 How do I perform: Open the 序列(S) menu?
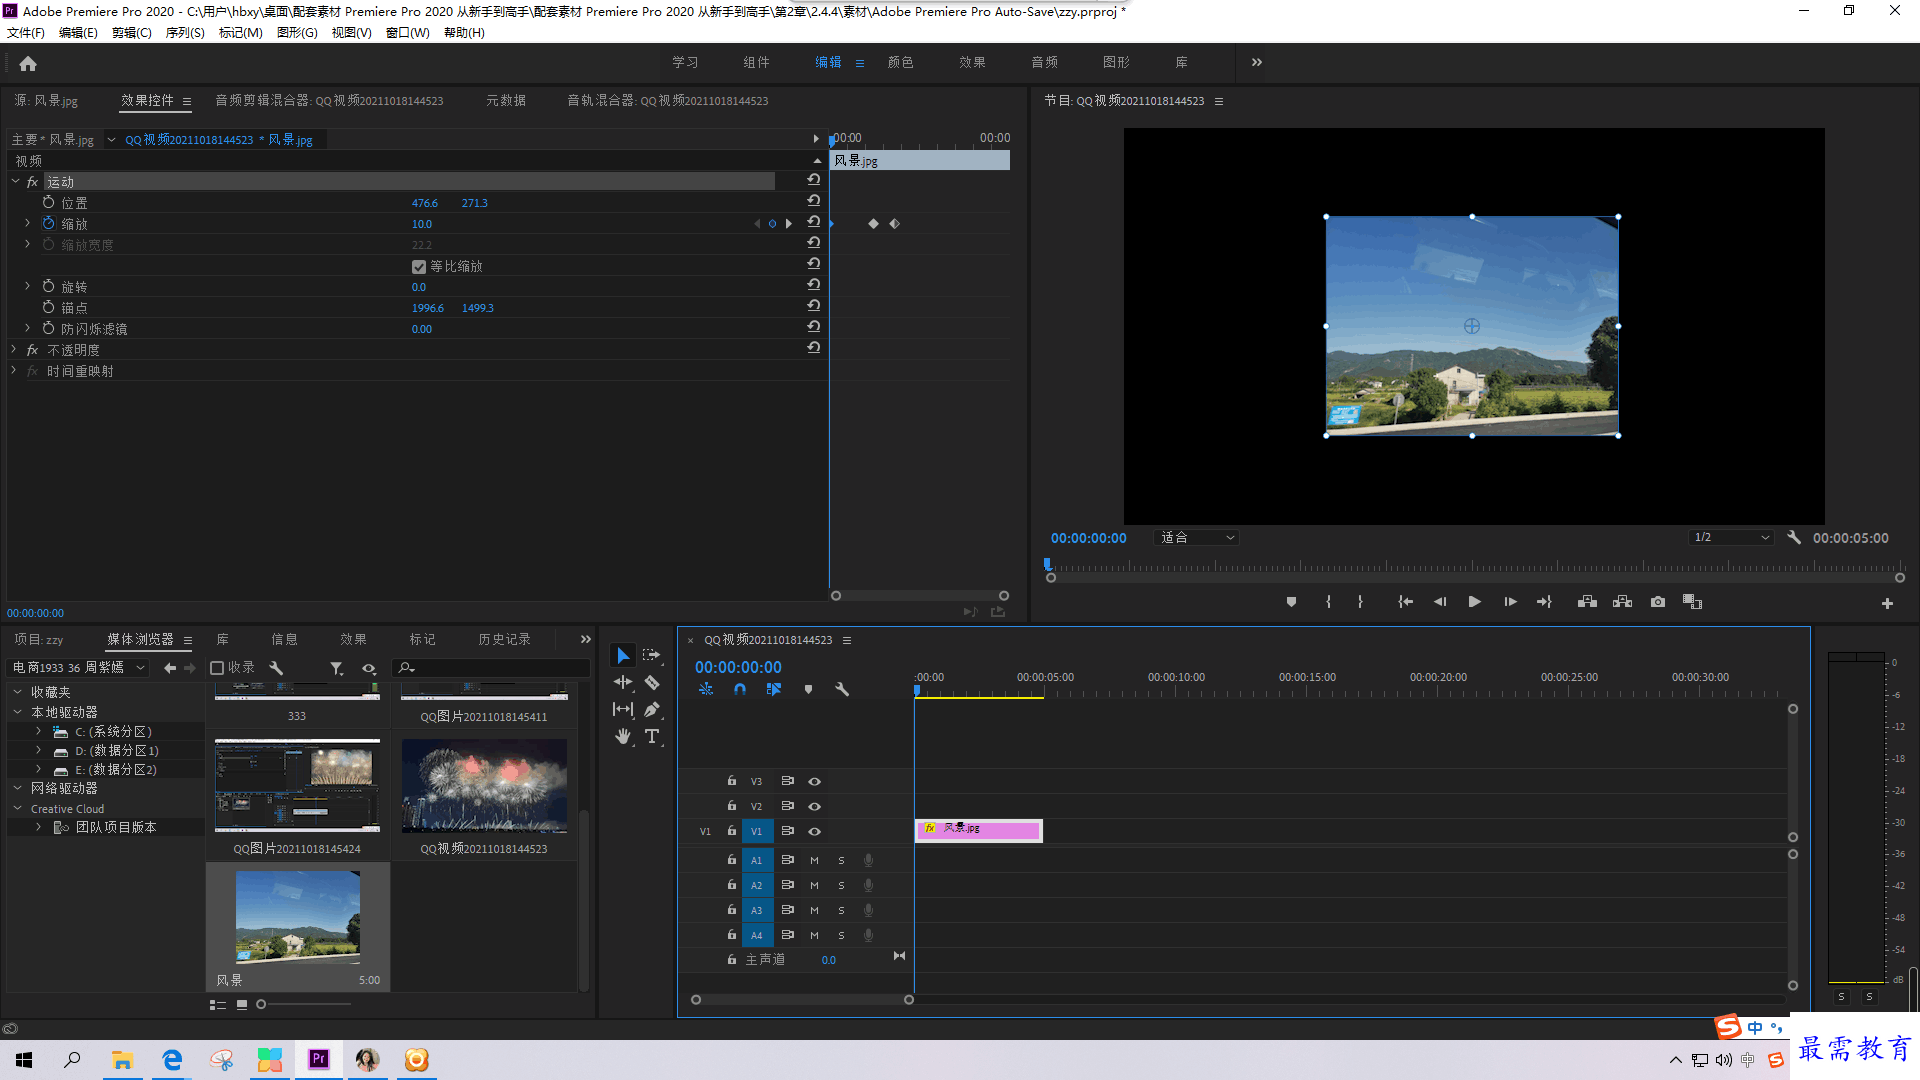coord(185,32)
